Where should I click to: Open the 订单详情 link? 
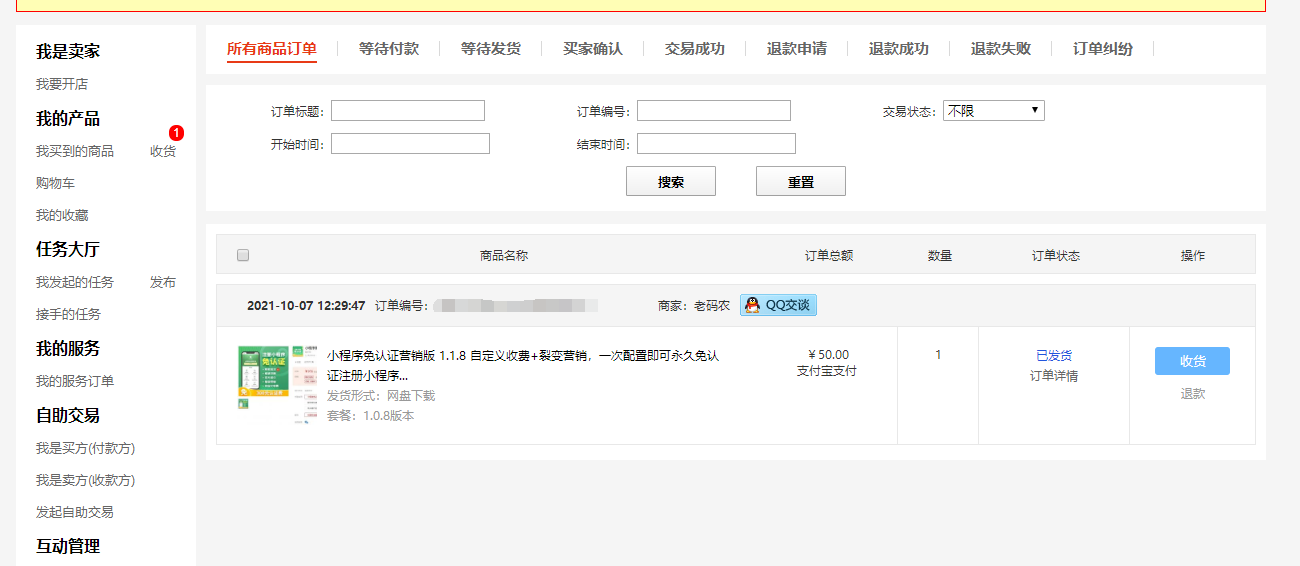1054,376
